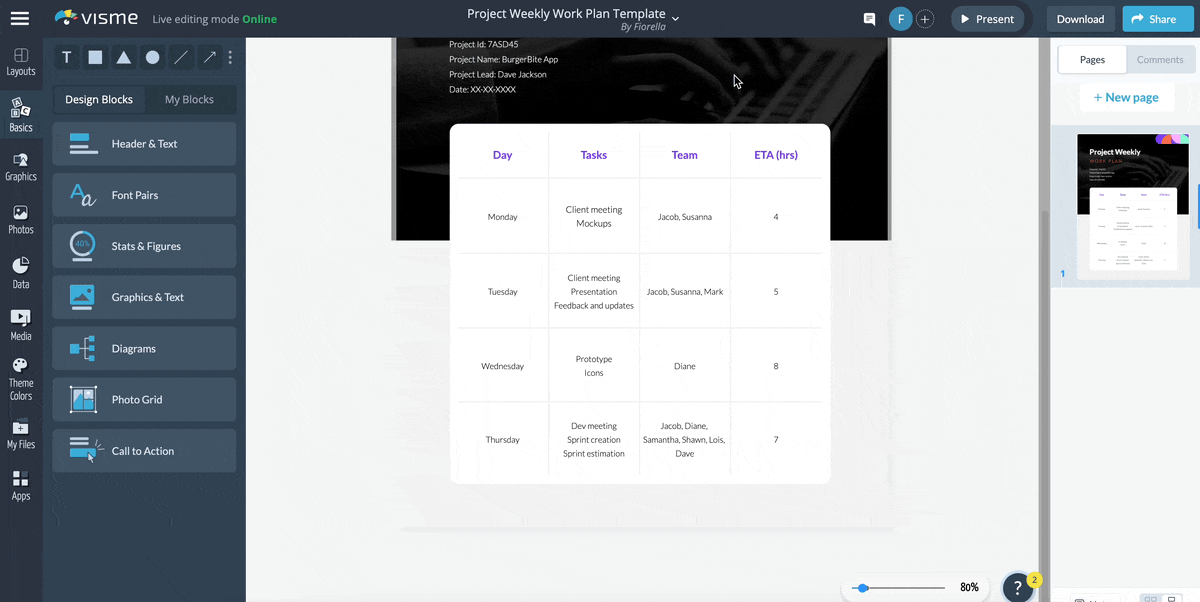This screenshot has height=602, width=1200.
Task: Click the help question mark button
Action: pyautogui.click(x=1017, y=588)
